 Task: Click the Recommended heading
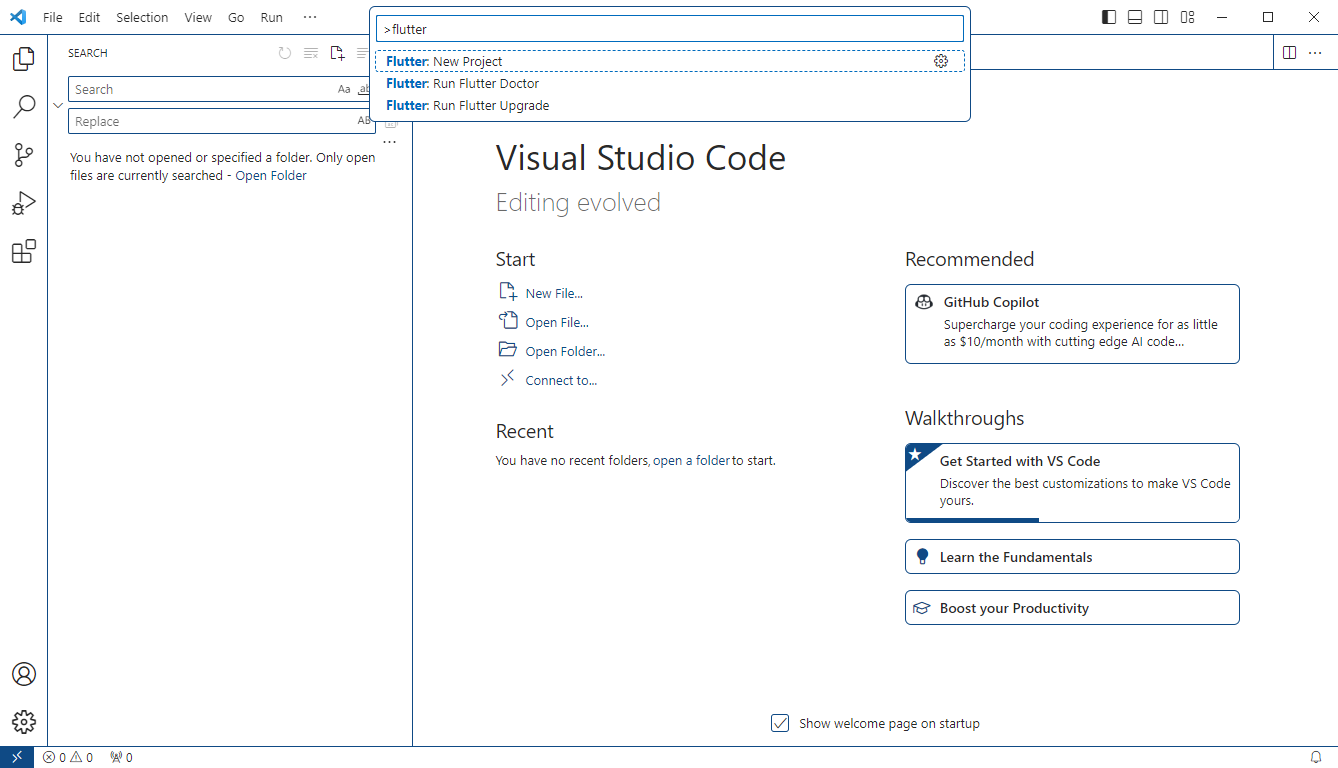click(969, 259)
